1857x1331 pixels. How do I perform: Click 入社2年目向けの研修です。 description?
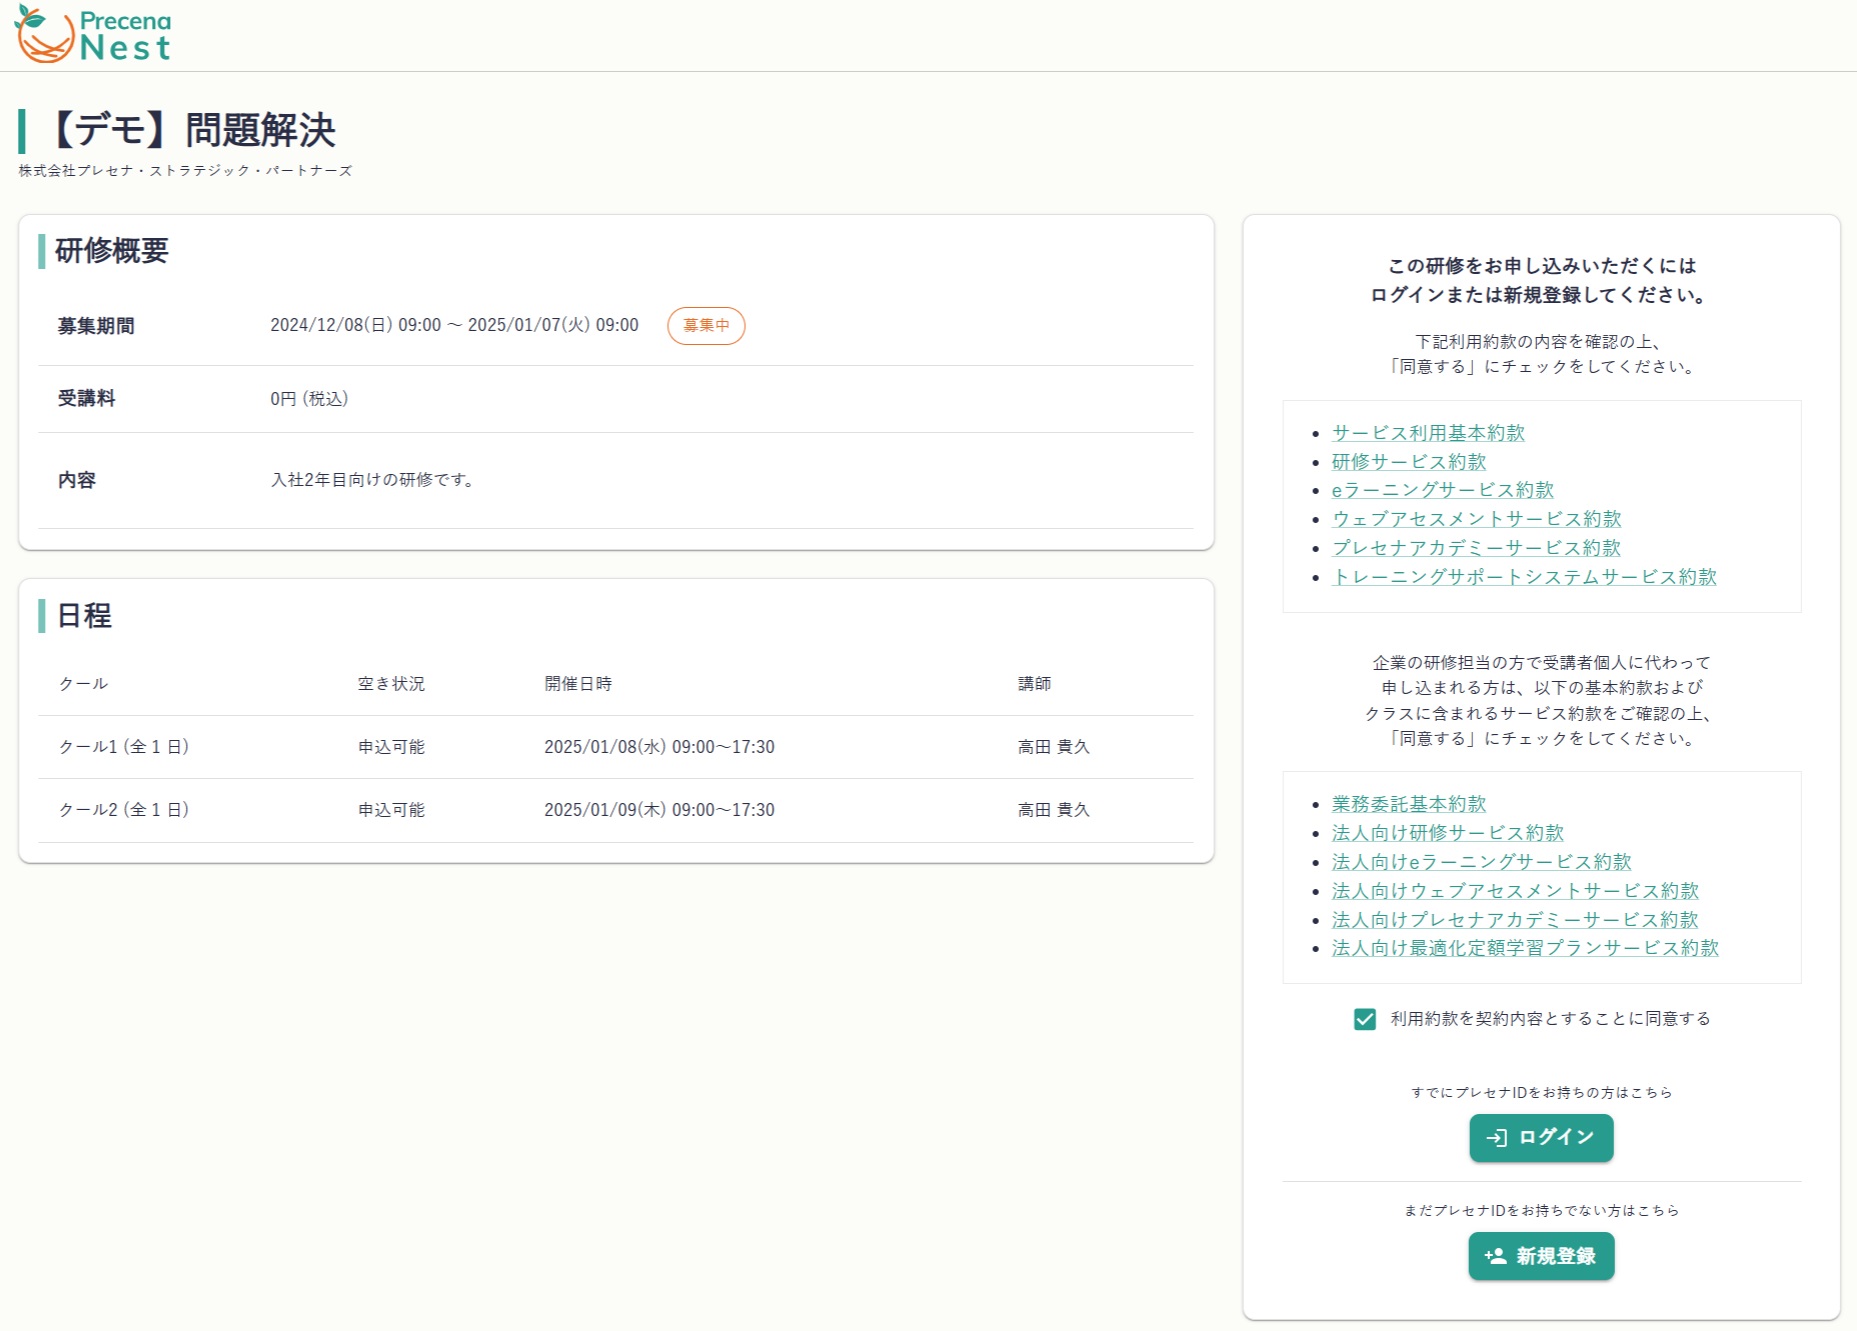point(373,480)
